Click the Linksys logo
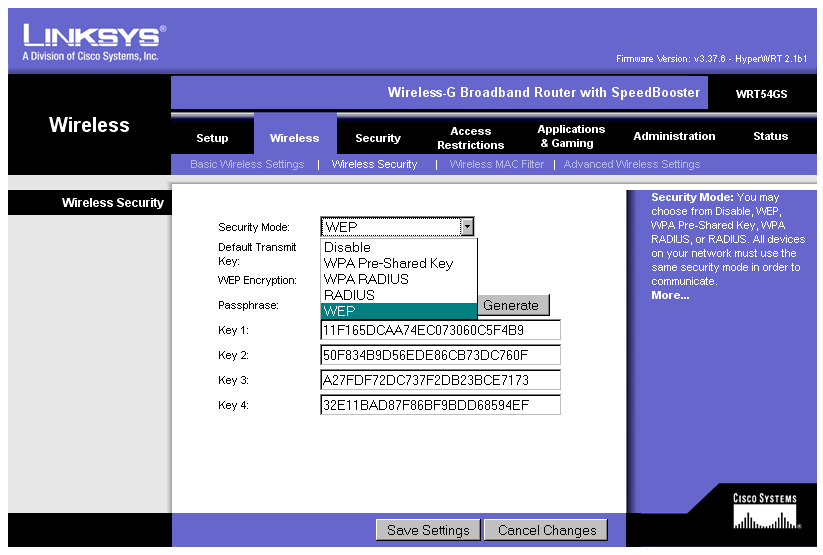 [94, 43]
